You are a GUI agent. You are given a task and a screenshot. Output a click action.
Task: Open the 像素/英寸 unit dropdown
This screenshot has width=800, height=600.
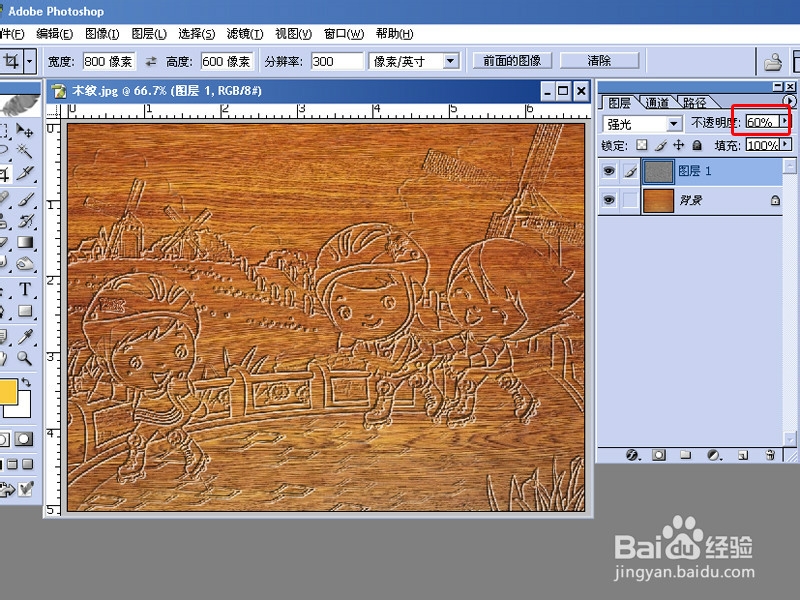pyautogui.click(x=450, y=61)
